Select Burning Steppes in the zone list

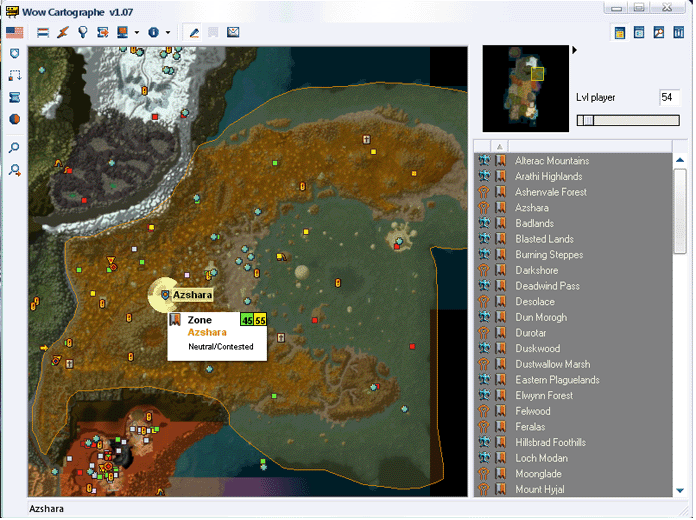tap(549, 254)
